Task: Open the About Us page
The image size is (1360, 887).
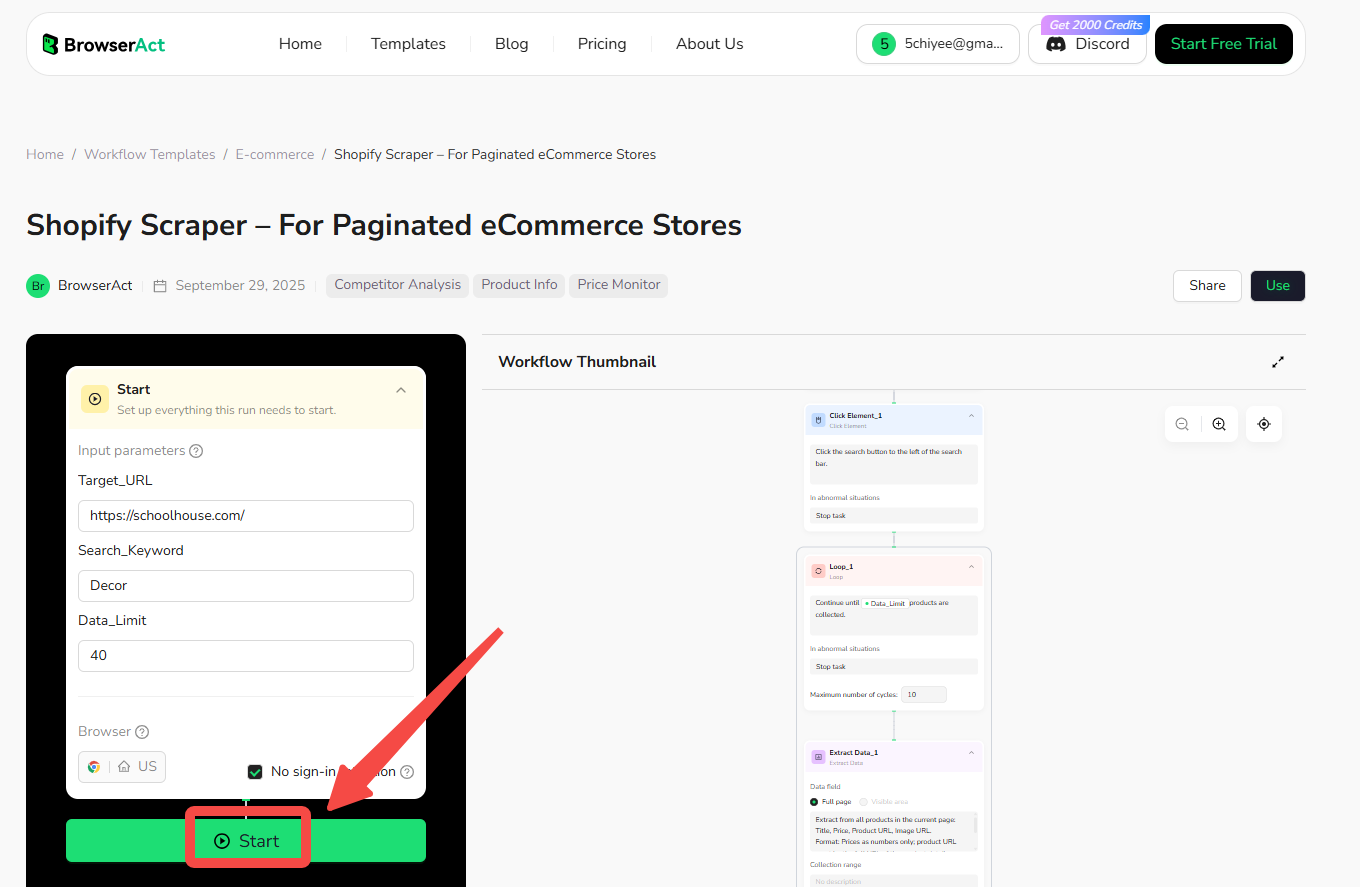Action: point(709,44)
